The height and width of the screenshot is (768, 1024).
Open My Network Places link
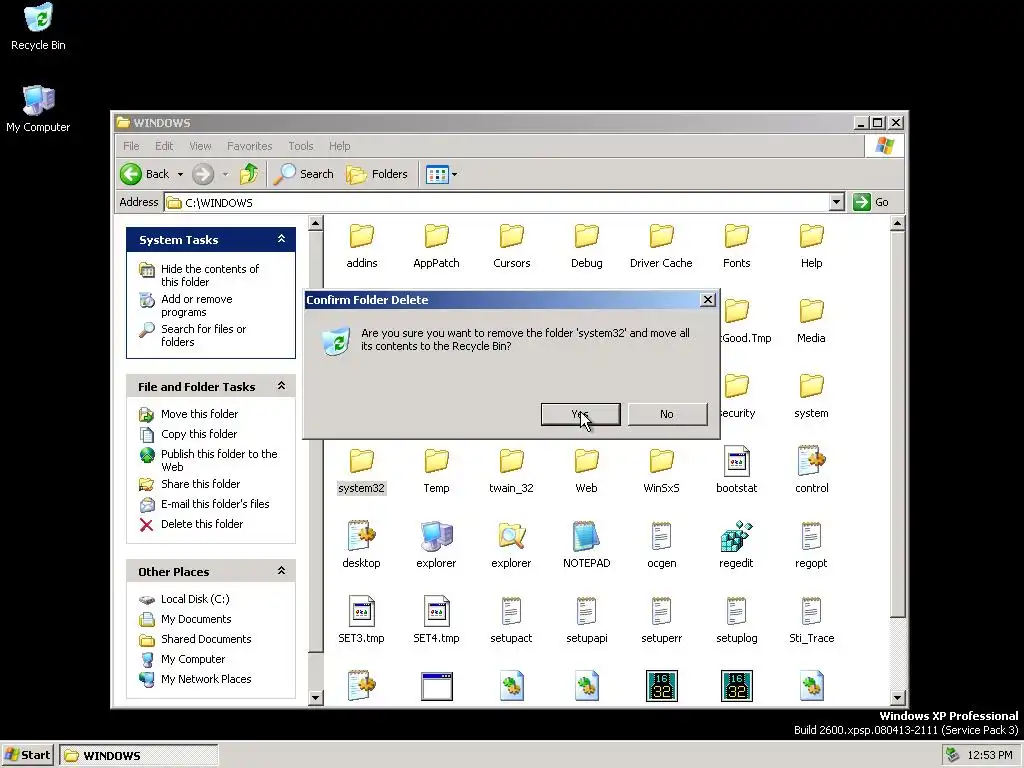(206, 679)
